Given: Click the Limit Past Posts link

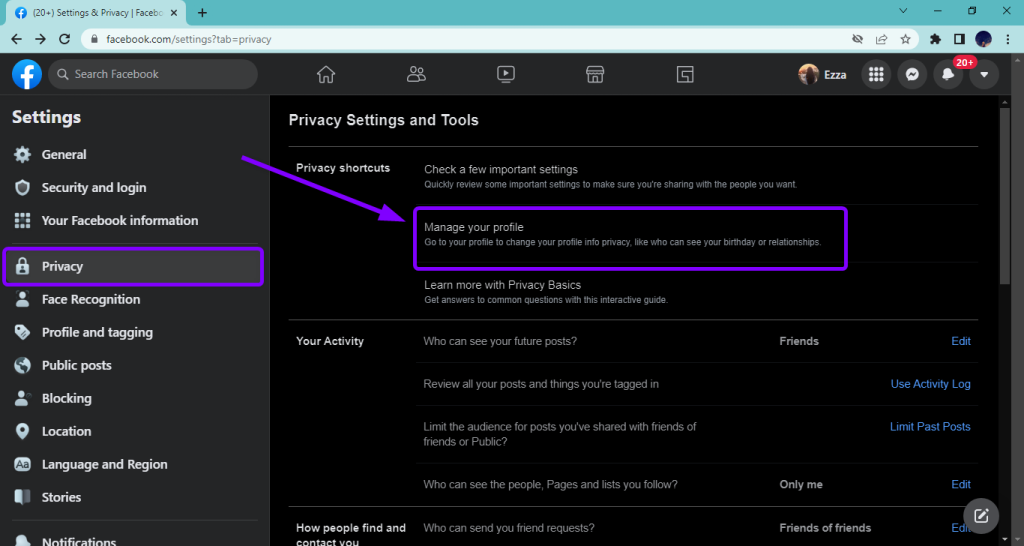Looking at the screenshot, I should pos(930,426).
